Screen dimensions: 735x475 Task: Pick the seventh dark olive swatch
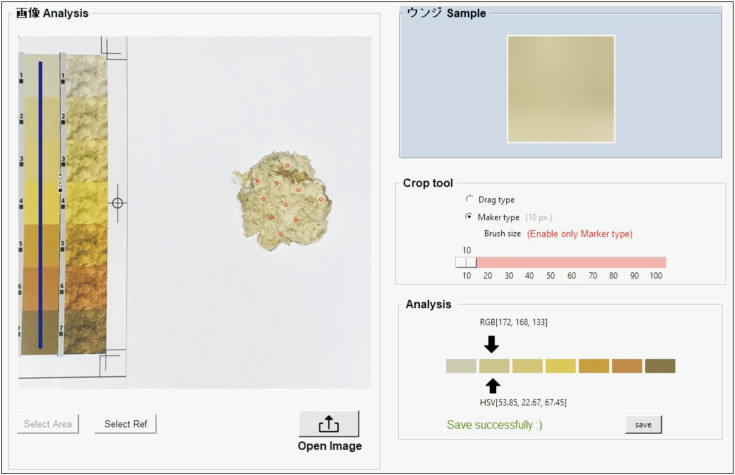[x=660, y=366]
